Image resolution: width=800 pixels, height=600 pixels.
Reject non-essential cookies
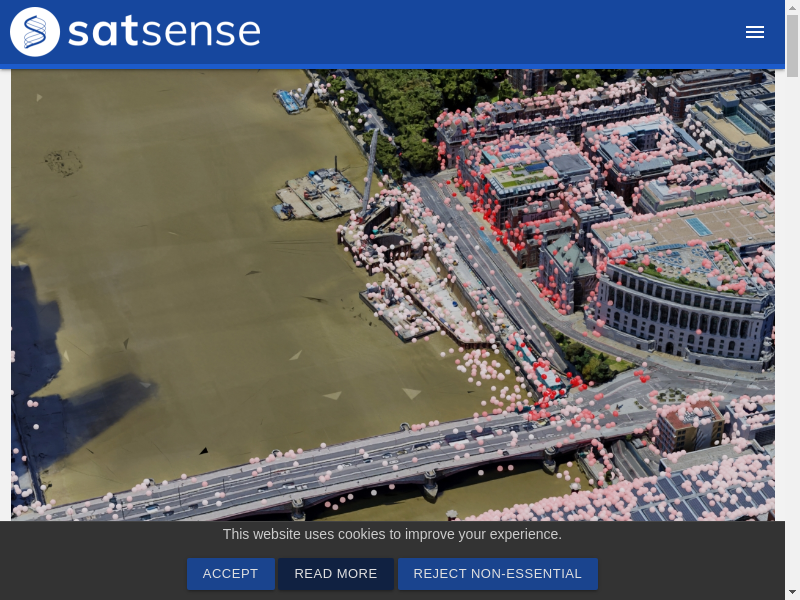[x=497, y=574]
